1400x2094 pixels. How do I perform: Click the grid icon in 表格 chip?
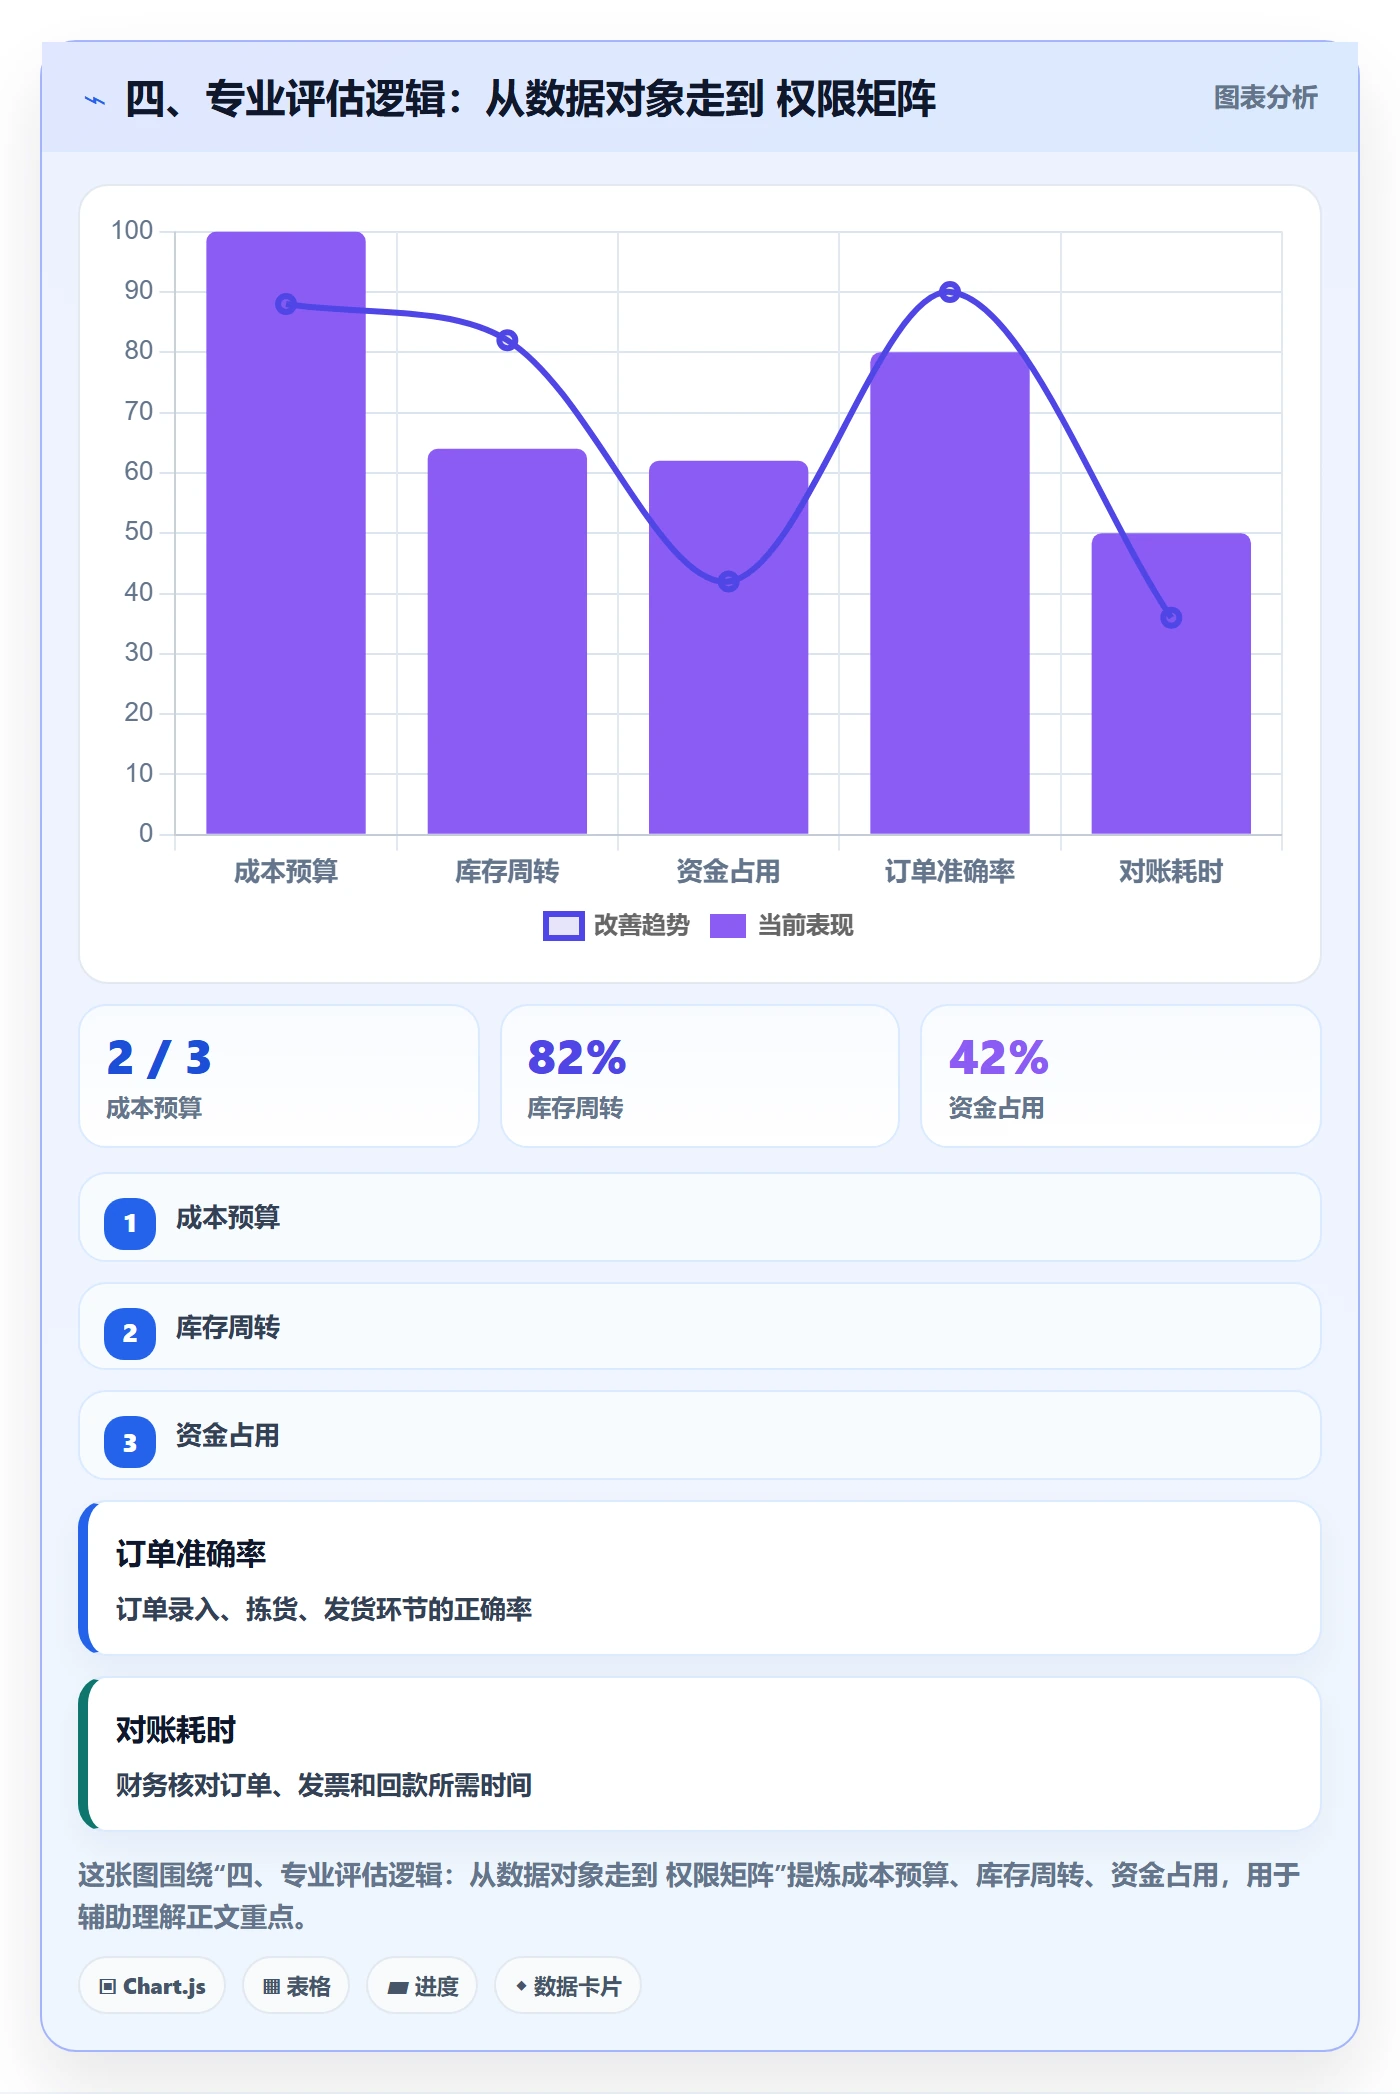[x=271, y=1987]
